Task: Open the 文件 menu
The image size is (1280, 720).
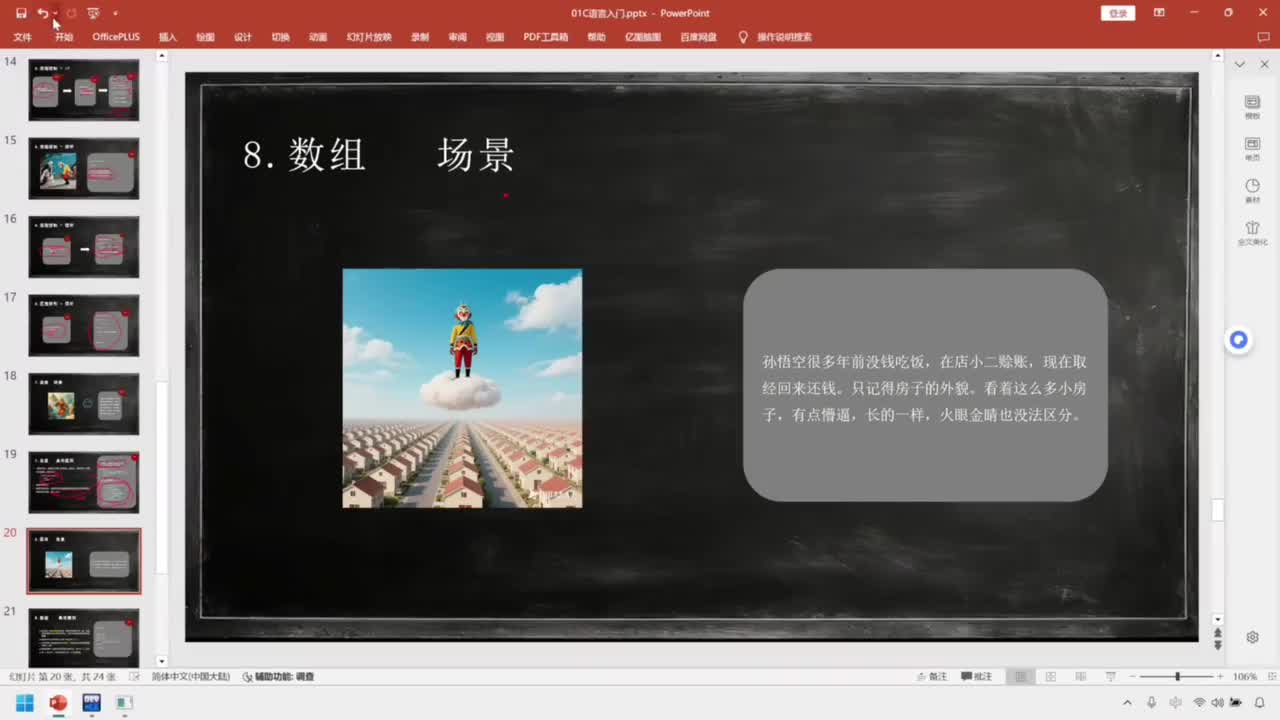Action: [22, 37]
